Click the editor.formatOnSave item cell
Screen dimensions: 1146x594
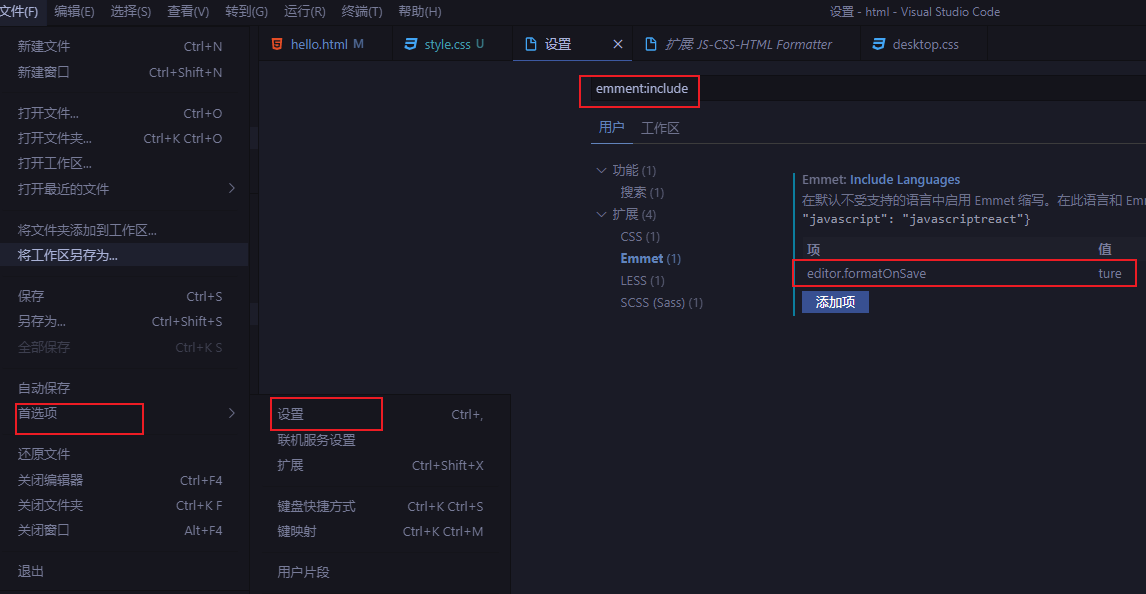[866, 273]
